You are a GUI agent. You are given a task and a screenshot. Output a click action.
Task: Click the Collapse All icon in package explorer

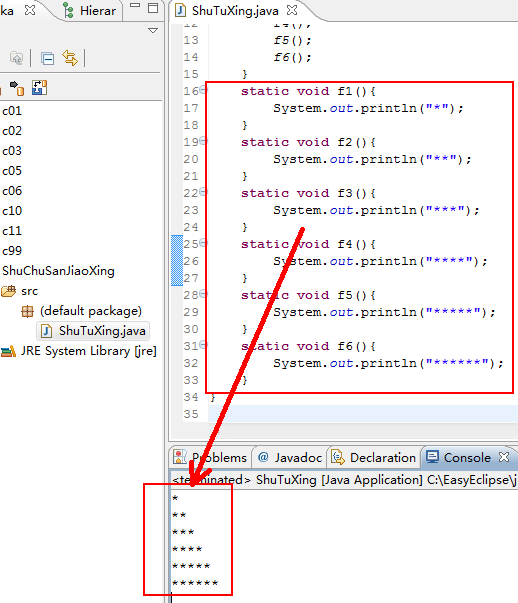(48, 59)
